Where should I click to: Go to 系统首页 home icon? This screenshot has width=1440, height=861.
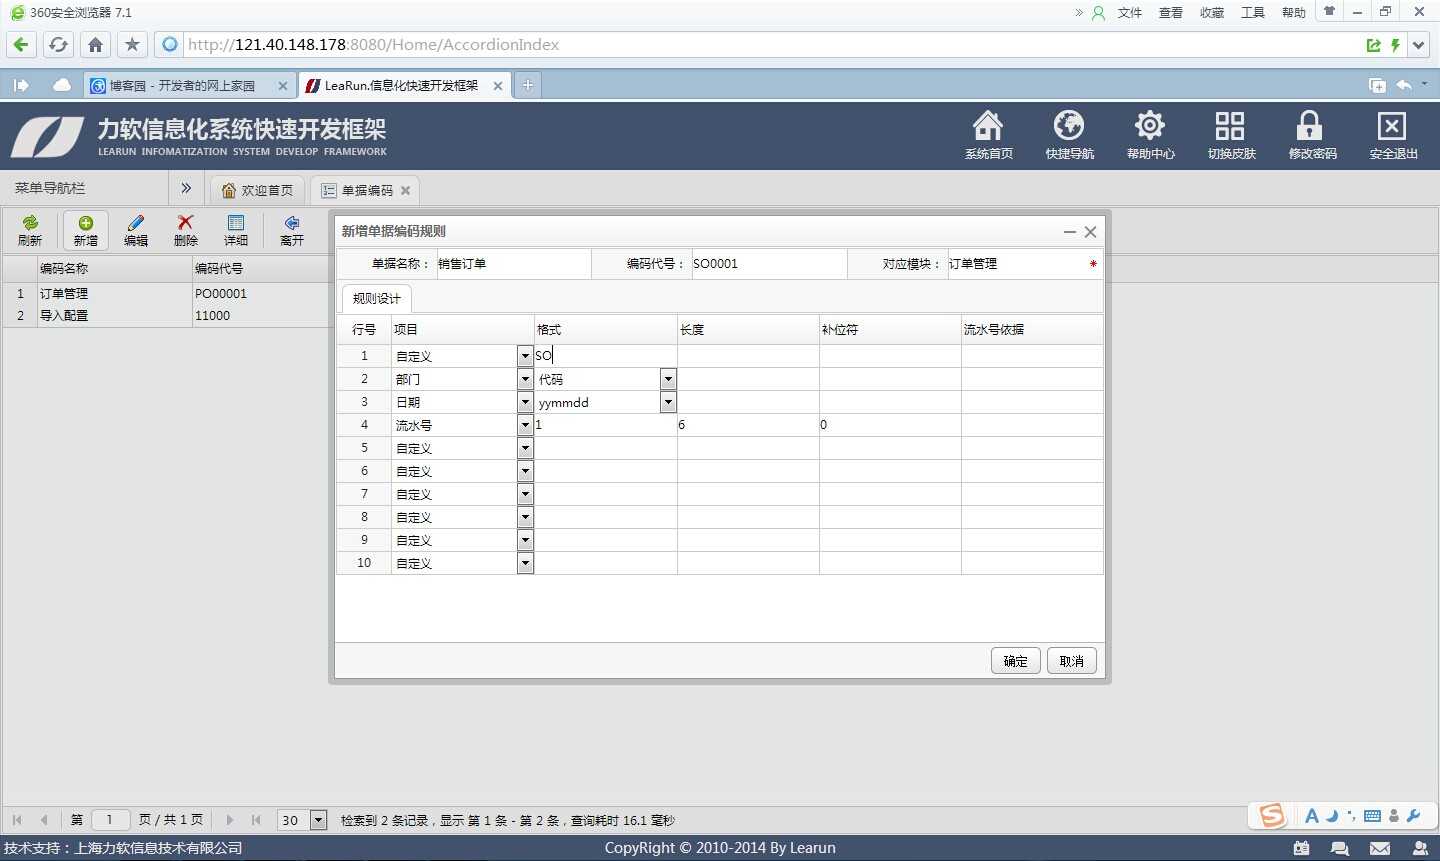pos(988,133)
